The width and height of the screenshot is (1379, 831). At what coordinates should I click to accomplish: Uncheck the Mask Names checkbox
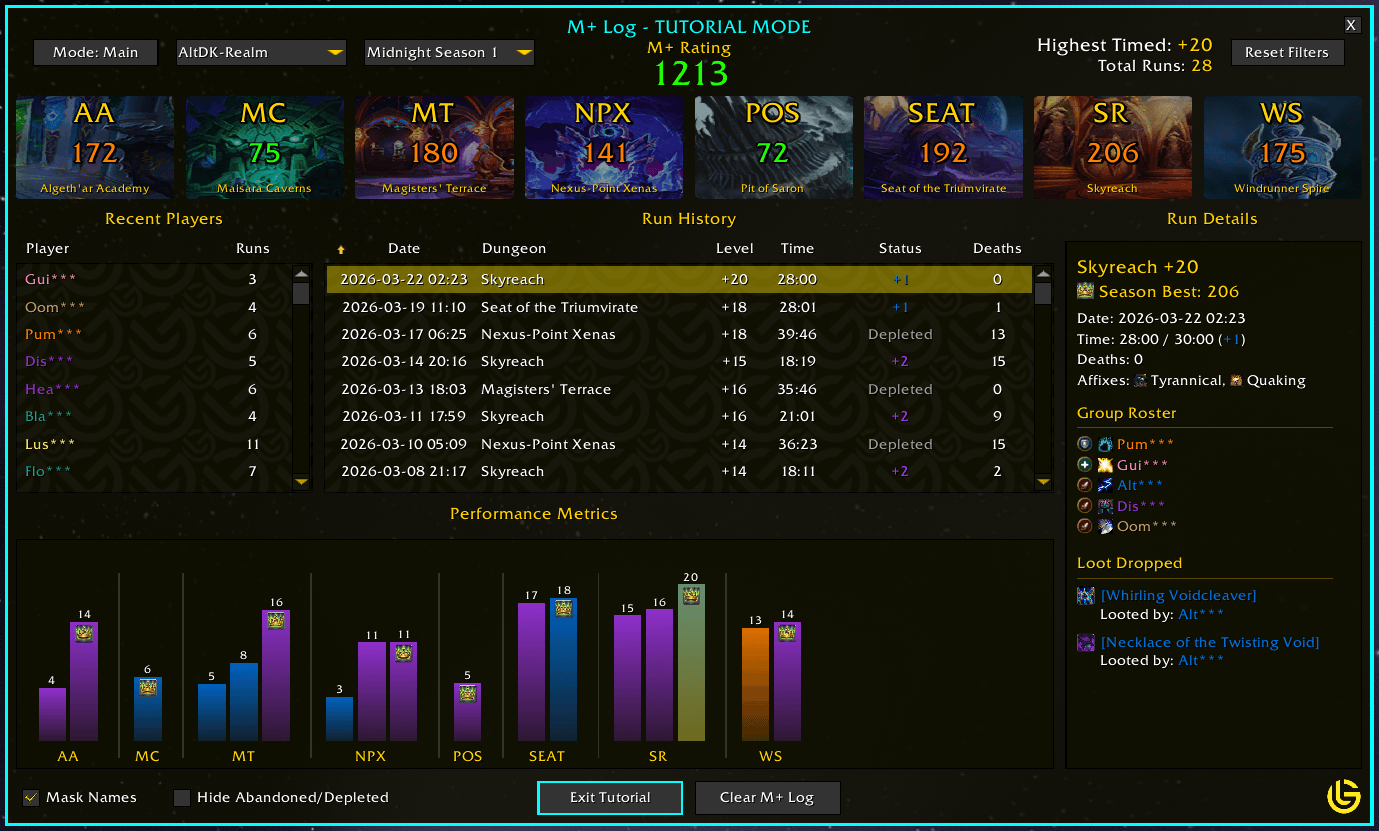click(x=31, y=798)
